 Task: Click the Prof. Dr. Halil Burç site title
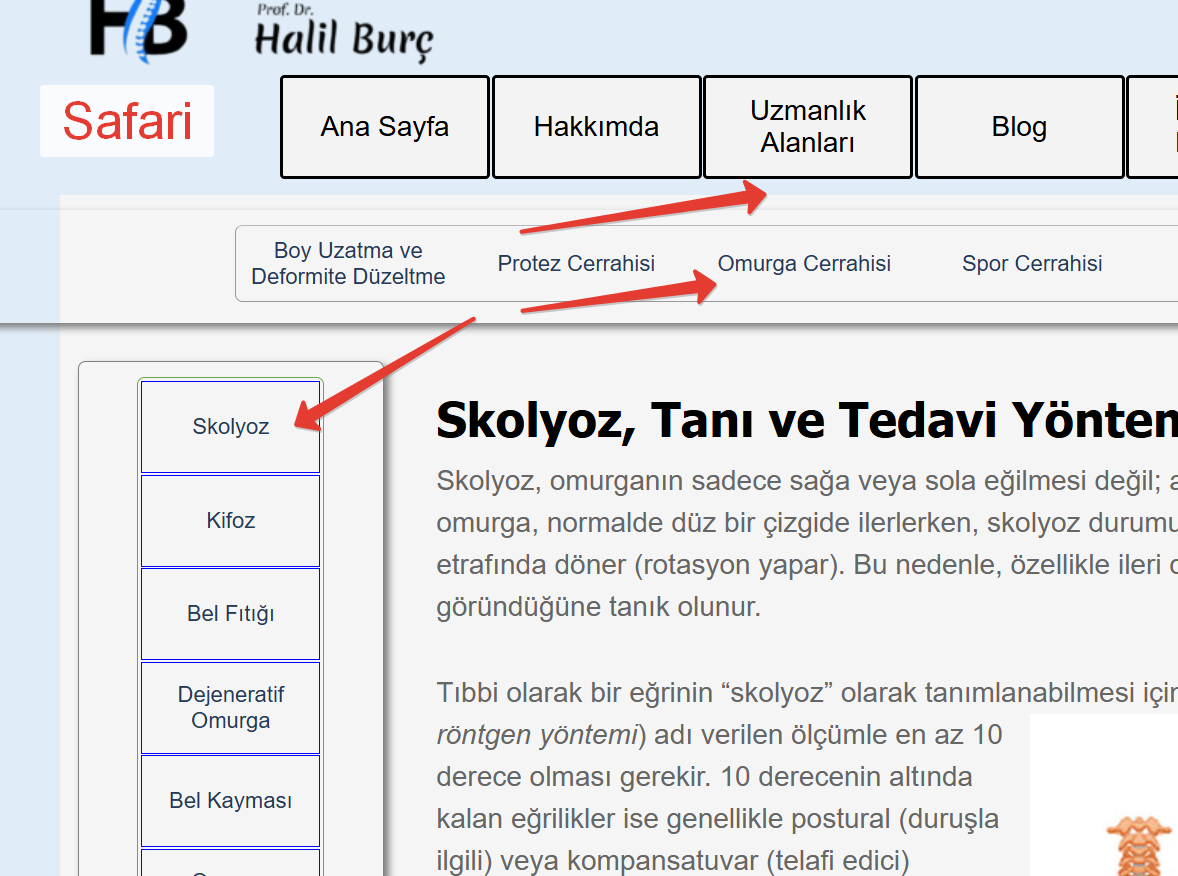pyautogui.click(x=343, y=37)
